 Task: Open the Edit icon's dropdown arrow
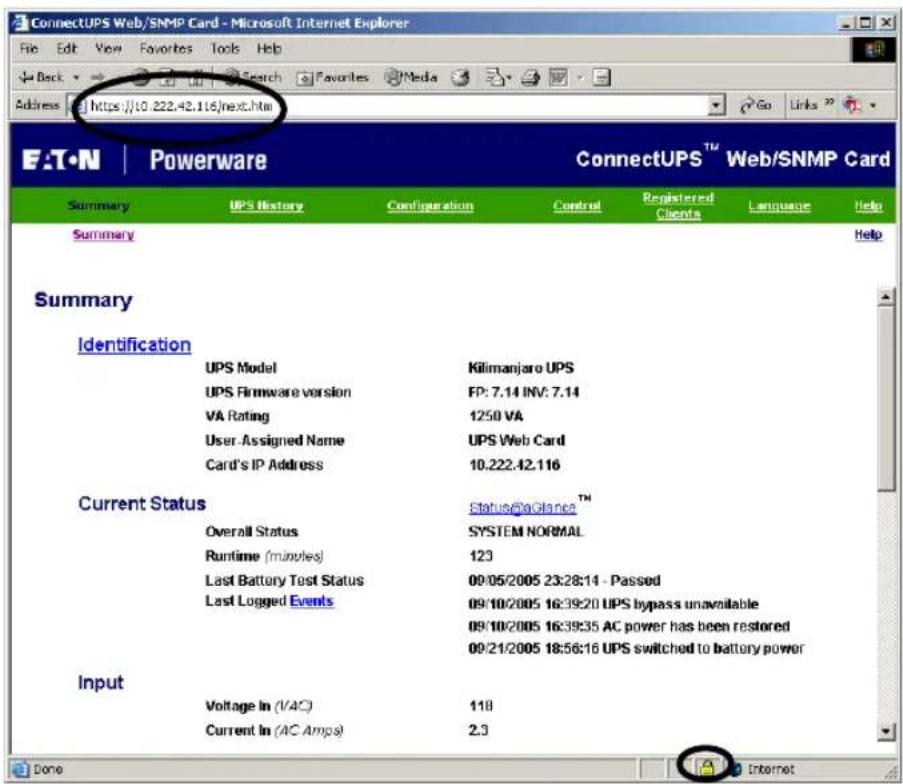(580, 77)
